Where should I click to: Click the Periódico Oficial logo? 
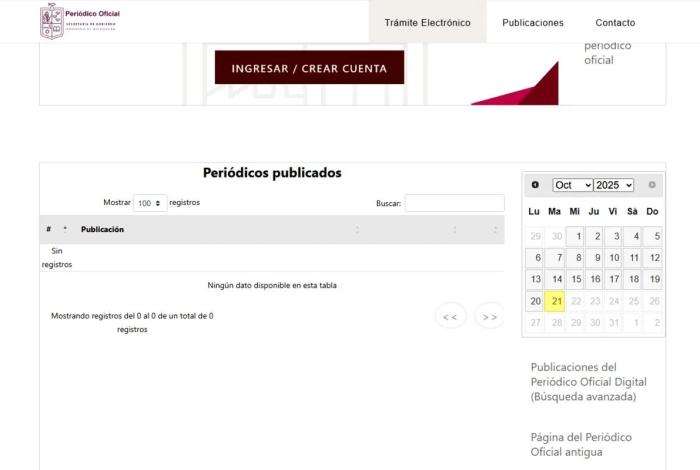[x=80, y=21]
